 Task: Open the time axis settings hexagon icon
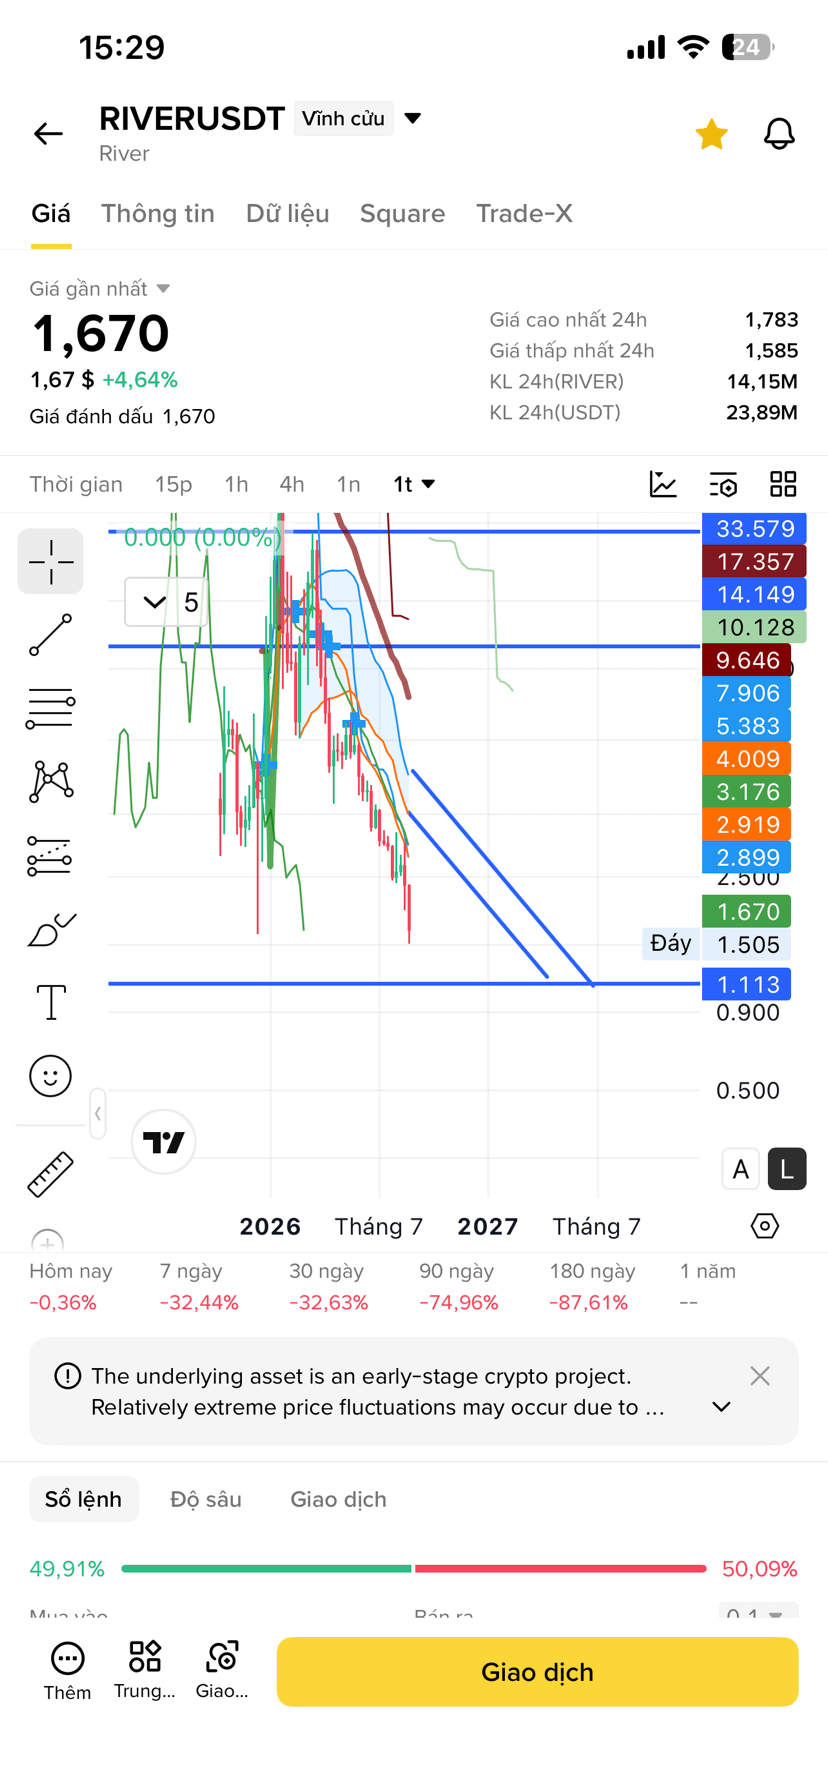765,1226
